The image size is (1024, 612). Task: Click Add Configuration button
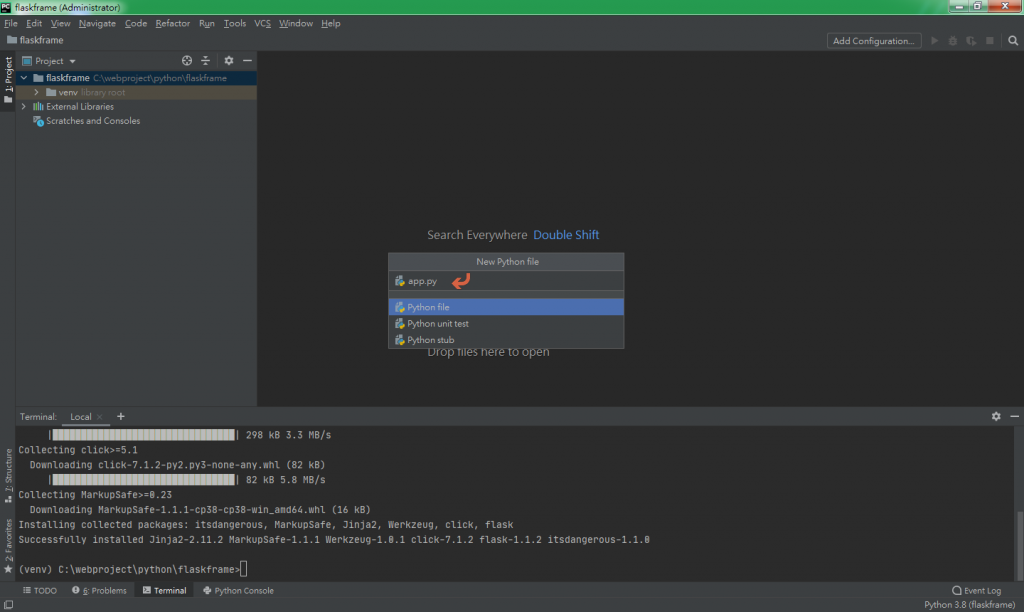(874, 40)
